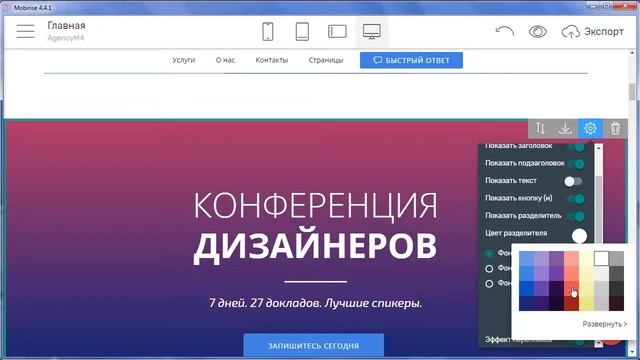
Task: Expand palette with Развернуть link
Action: pos(604,324)
